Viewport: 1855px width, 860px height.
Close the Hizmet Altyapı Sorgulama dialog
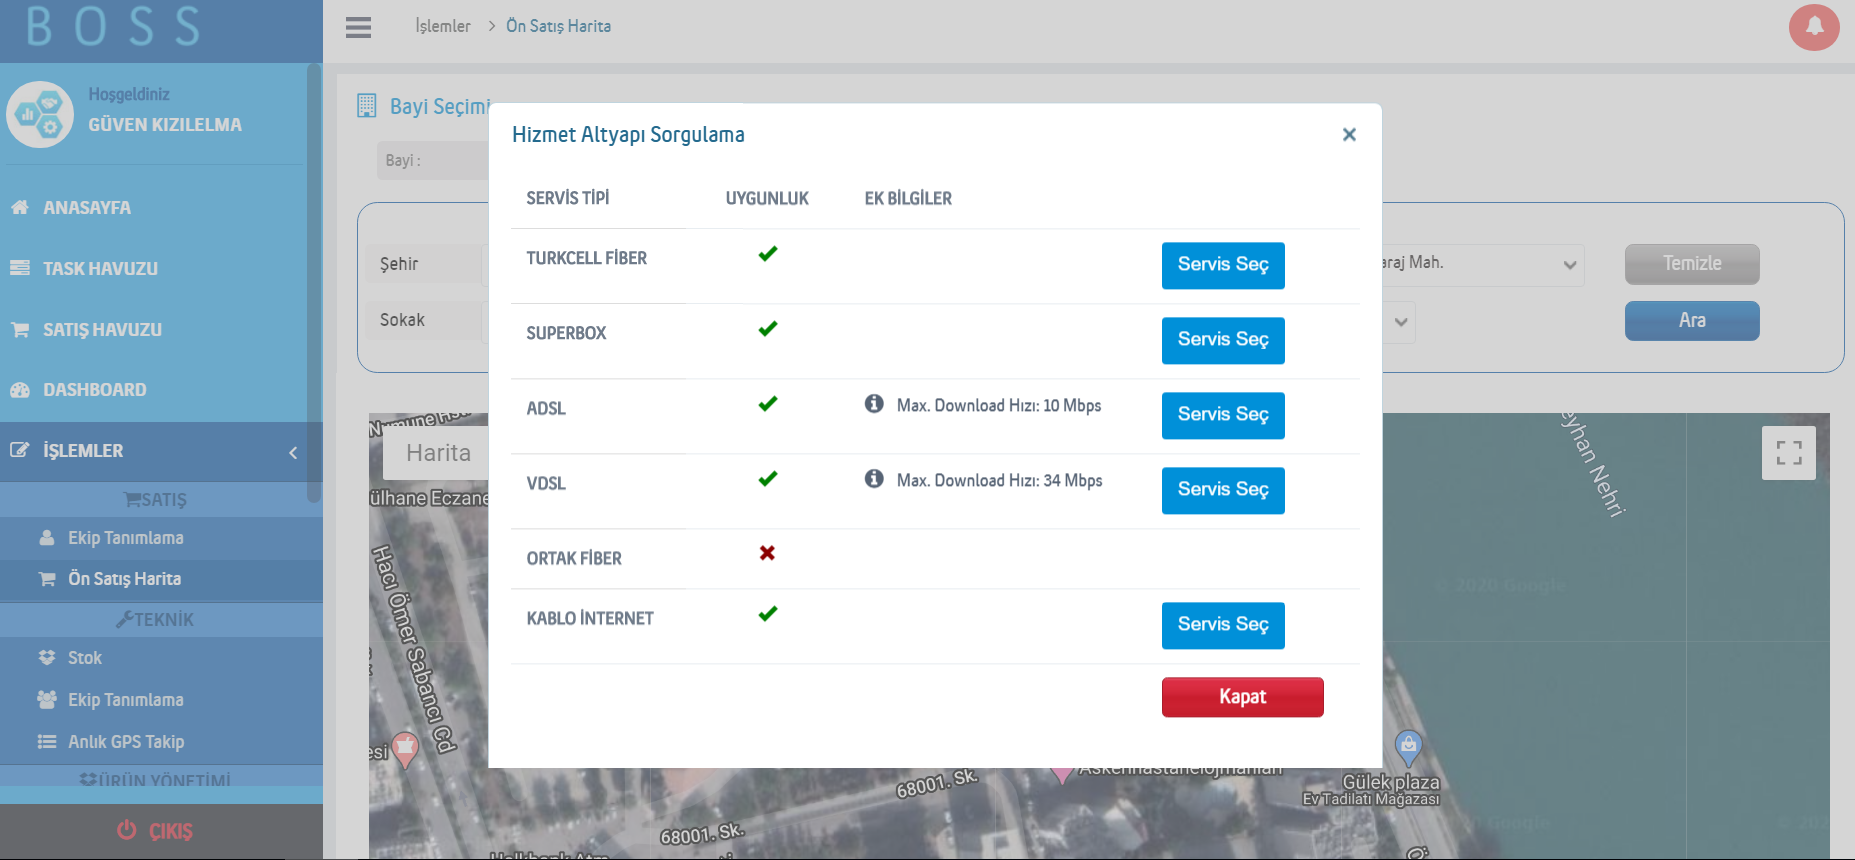[x=1349, y=134]
